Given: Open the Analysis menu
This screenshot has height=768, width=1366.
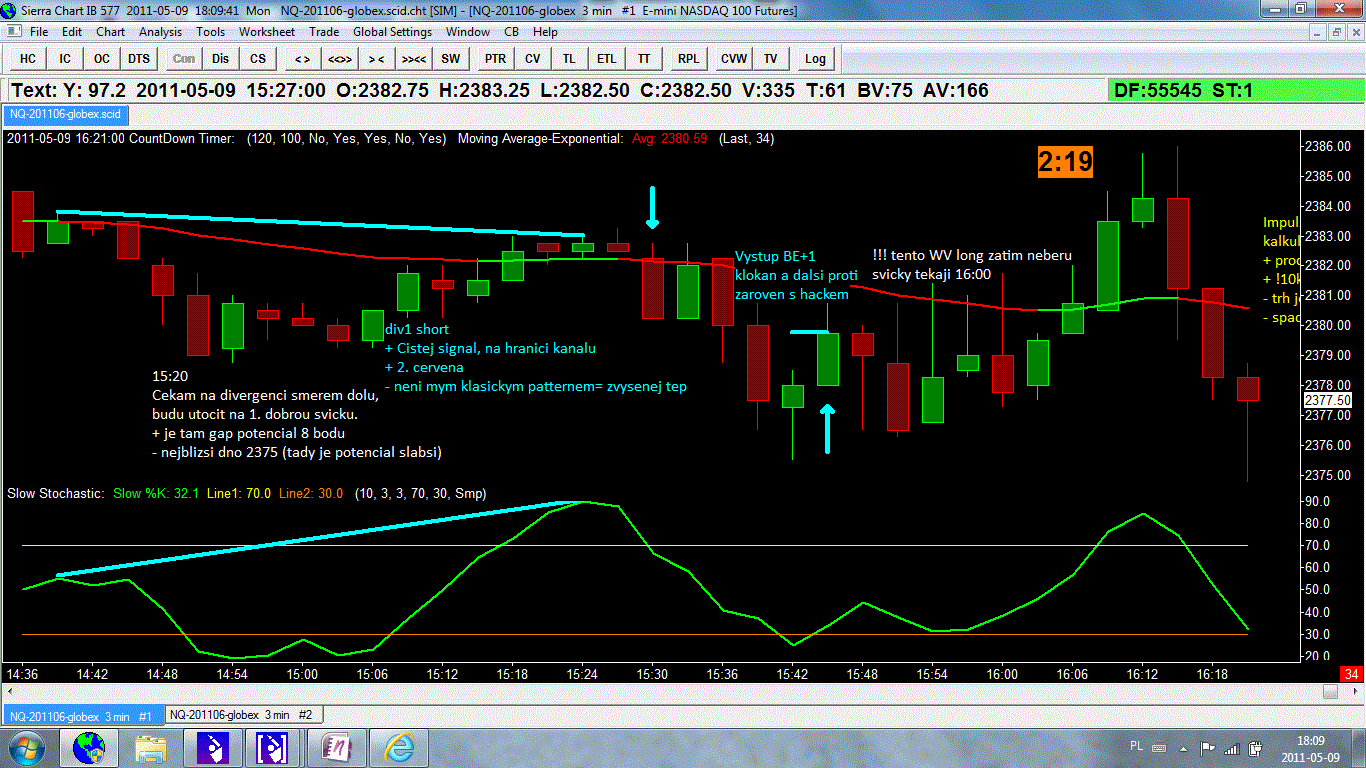Looking at the screenshot, I should tap(160, 32).
